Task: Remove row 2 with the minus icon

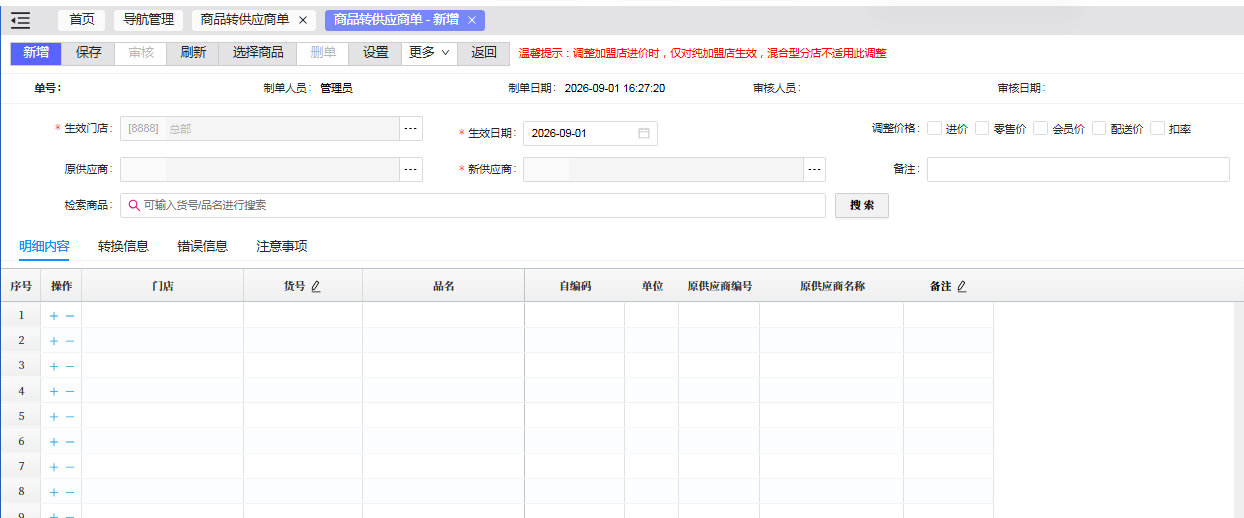Action: [70, 341]
